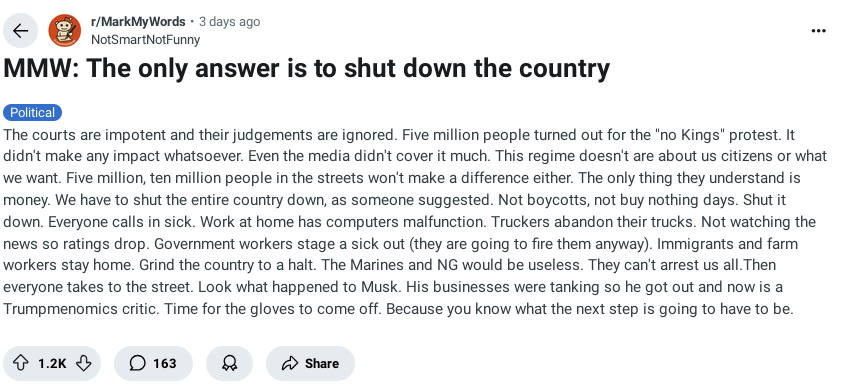Screen dimensions: 842x386
Task: Go back using the left arrow button
Action: (20, 31)
